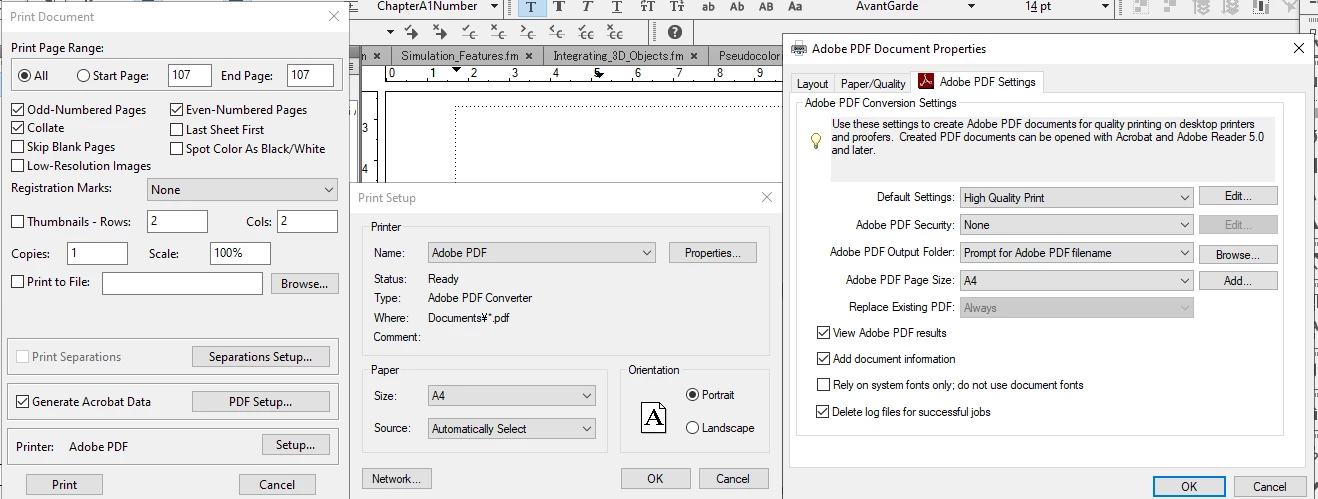Image resolution: width=1318 pixels, height=499 pixels.
Task: Open the Help question mark icon
Action: click(675, 32)
